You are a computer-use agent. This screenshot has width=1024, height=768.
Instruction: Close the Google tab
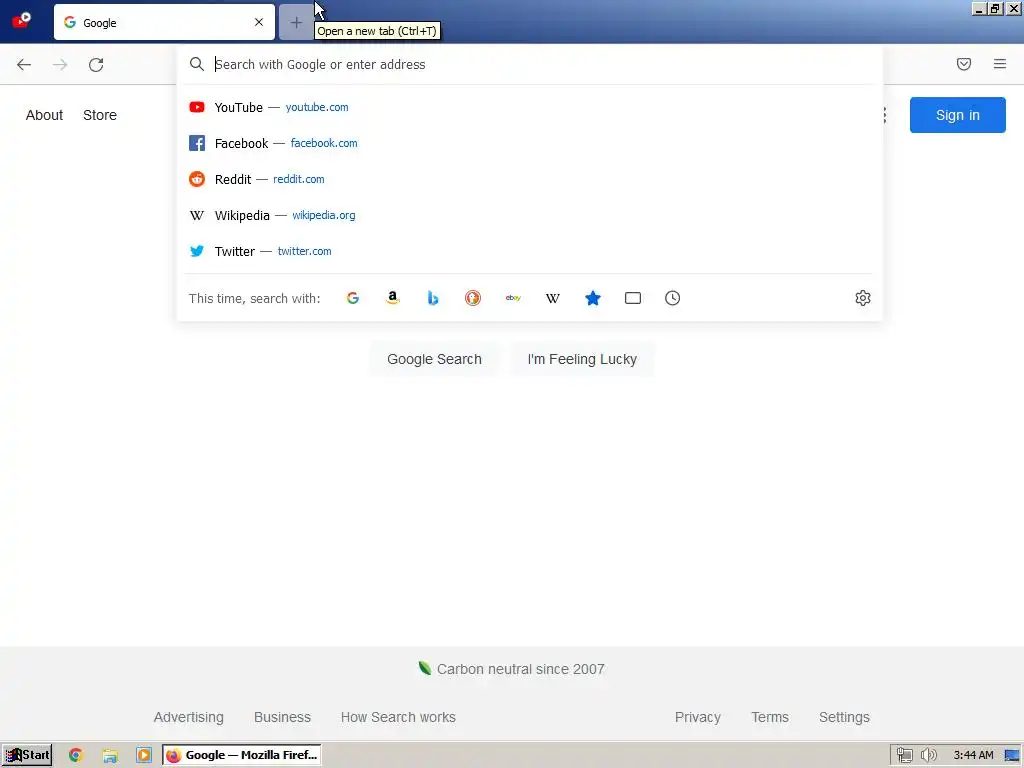click(259, 22)
